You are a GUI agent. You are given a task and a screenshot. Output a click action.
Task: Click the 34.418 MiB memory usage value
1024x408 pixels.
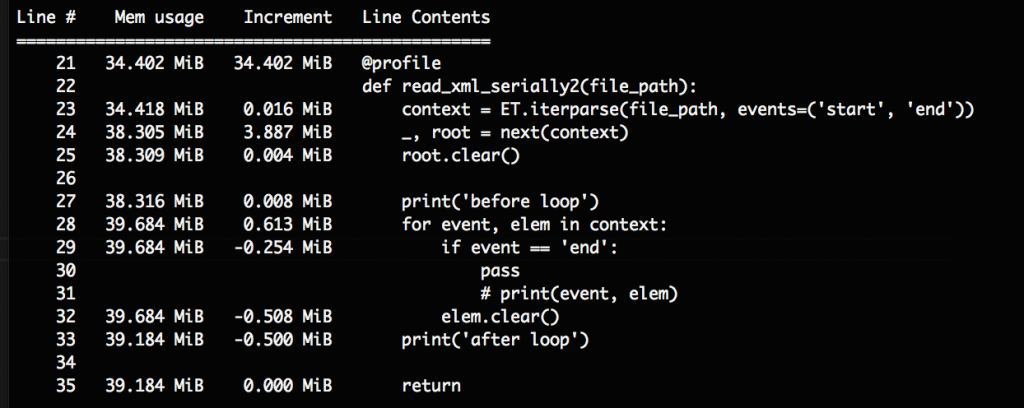[155, 110]
